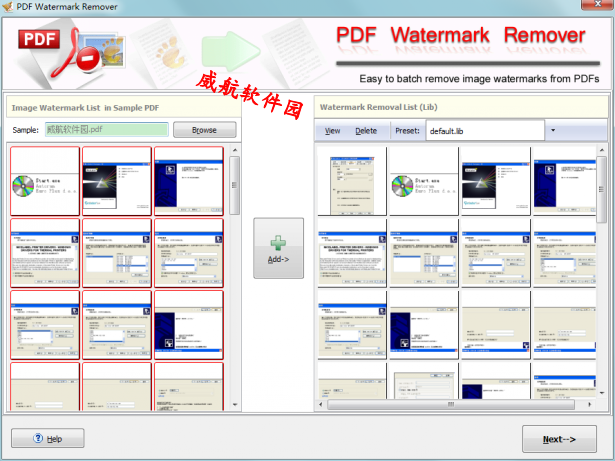Select the bottom-row right thumbnail in sample list

point(189,387)
